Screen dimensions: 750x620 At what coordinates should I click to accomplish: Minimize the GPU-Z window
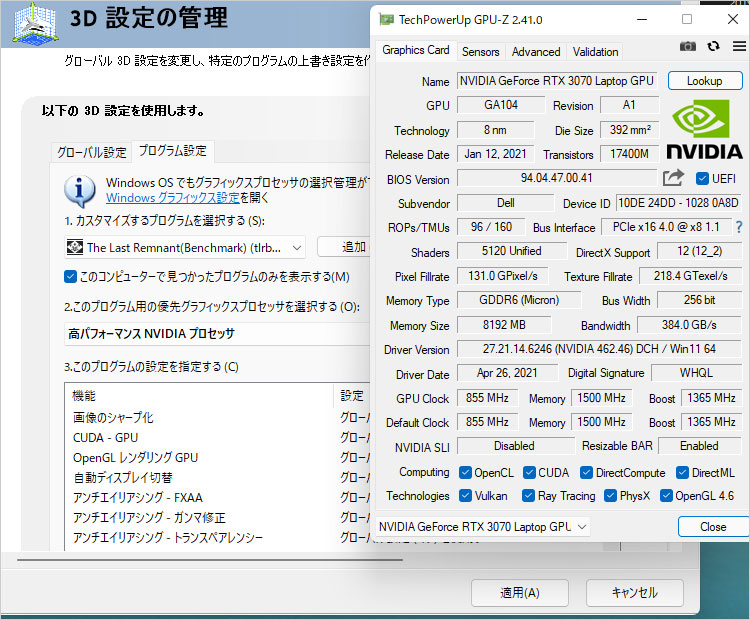pos(642,20)
